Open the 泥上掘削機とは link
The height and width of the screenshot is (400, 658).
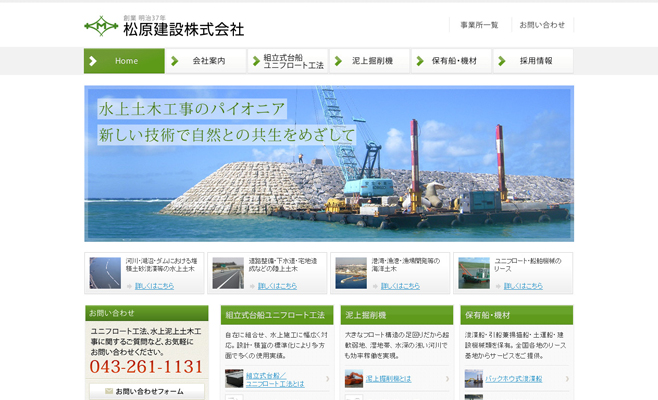389,379
